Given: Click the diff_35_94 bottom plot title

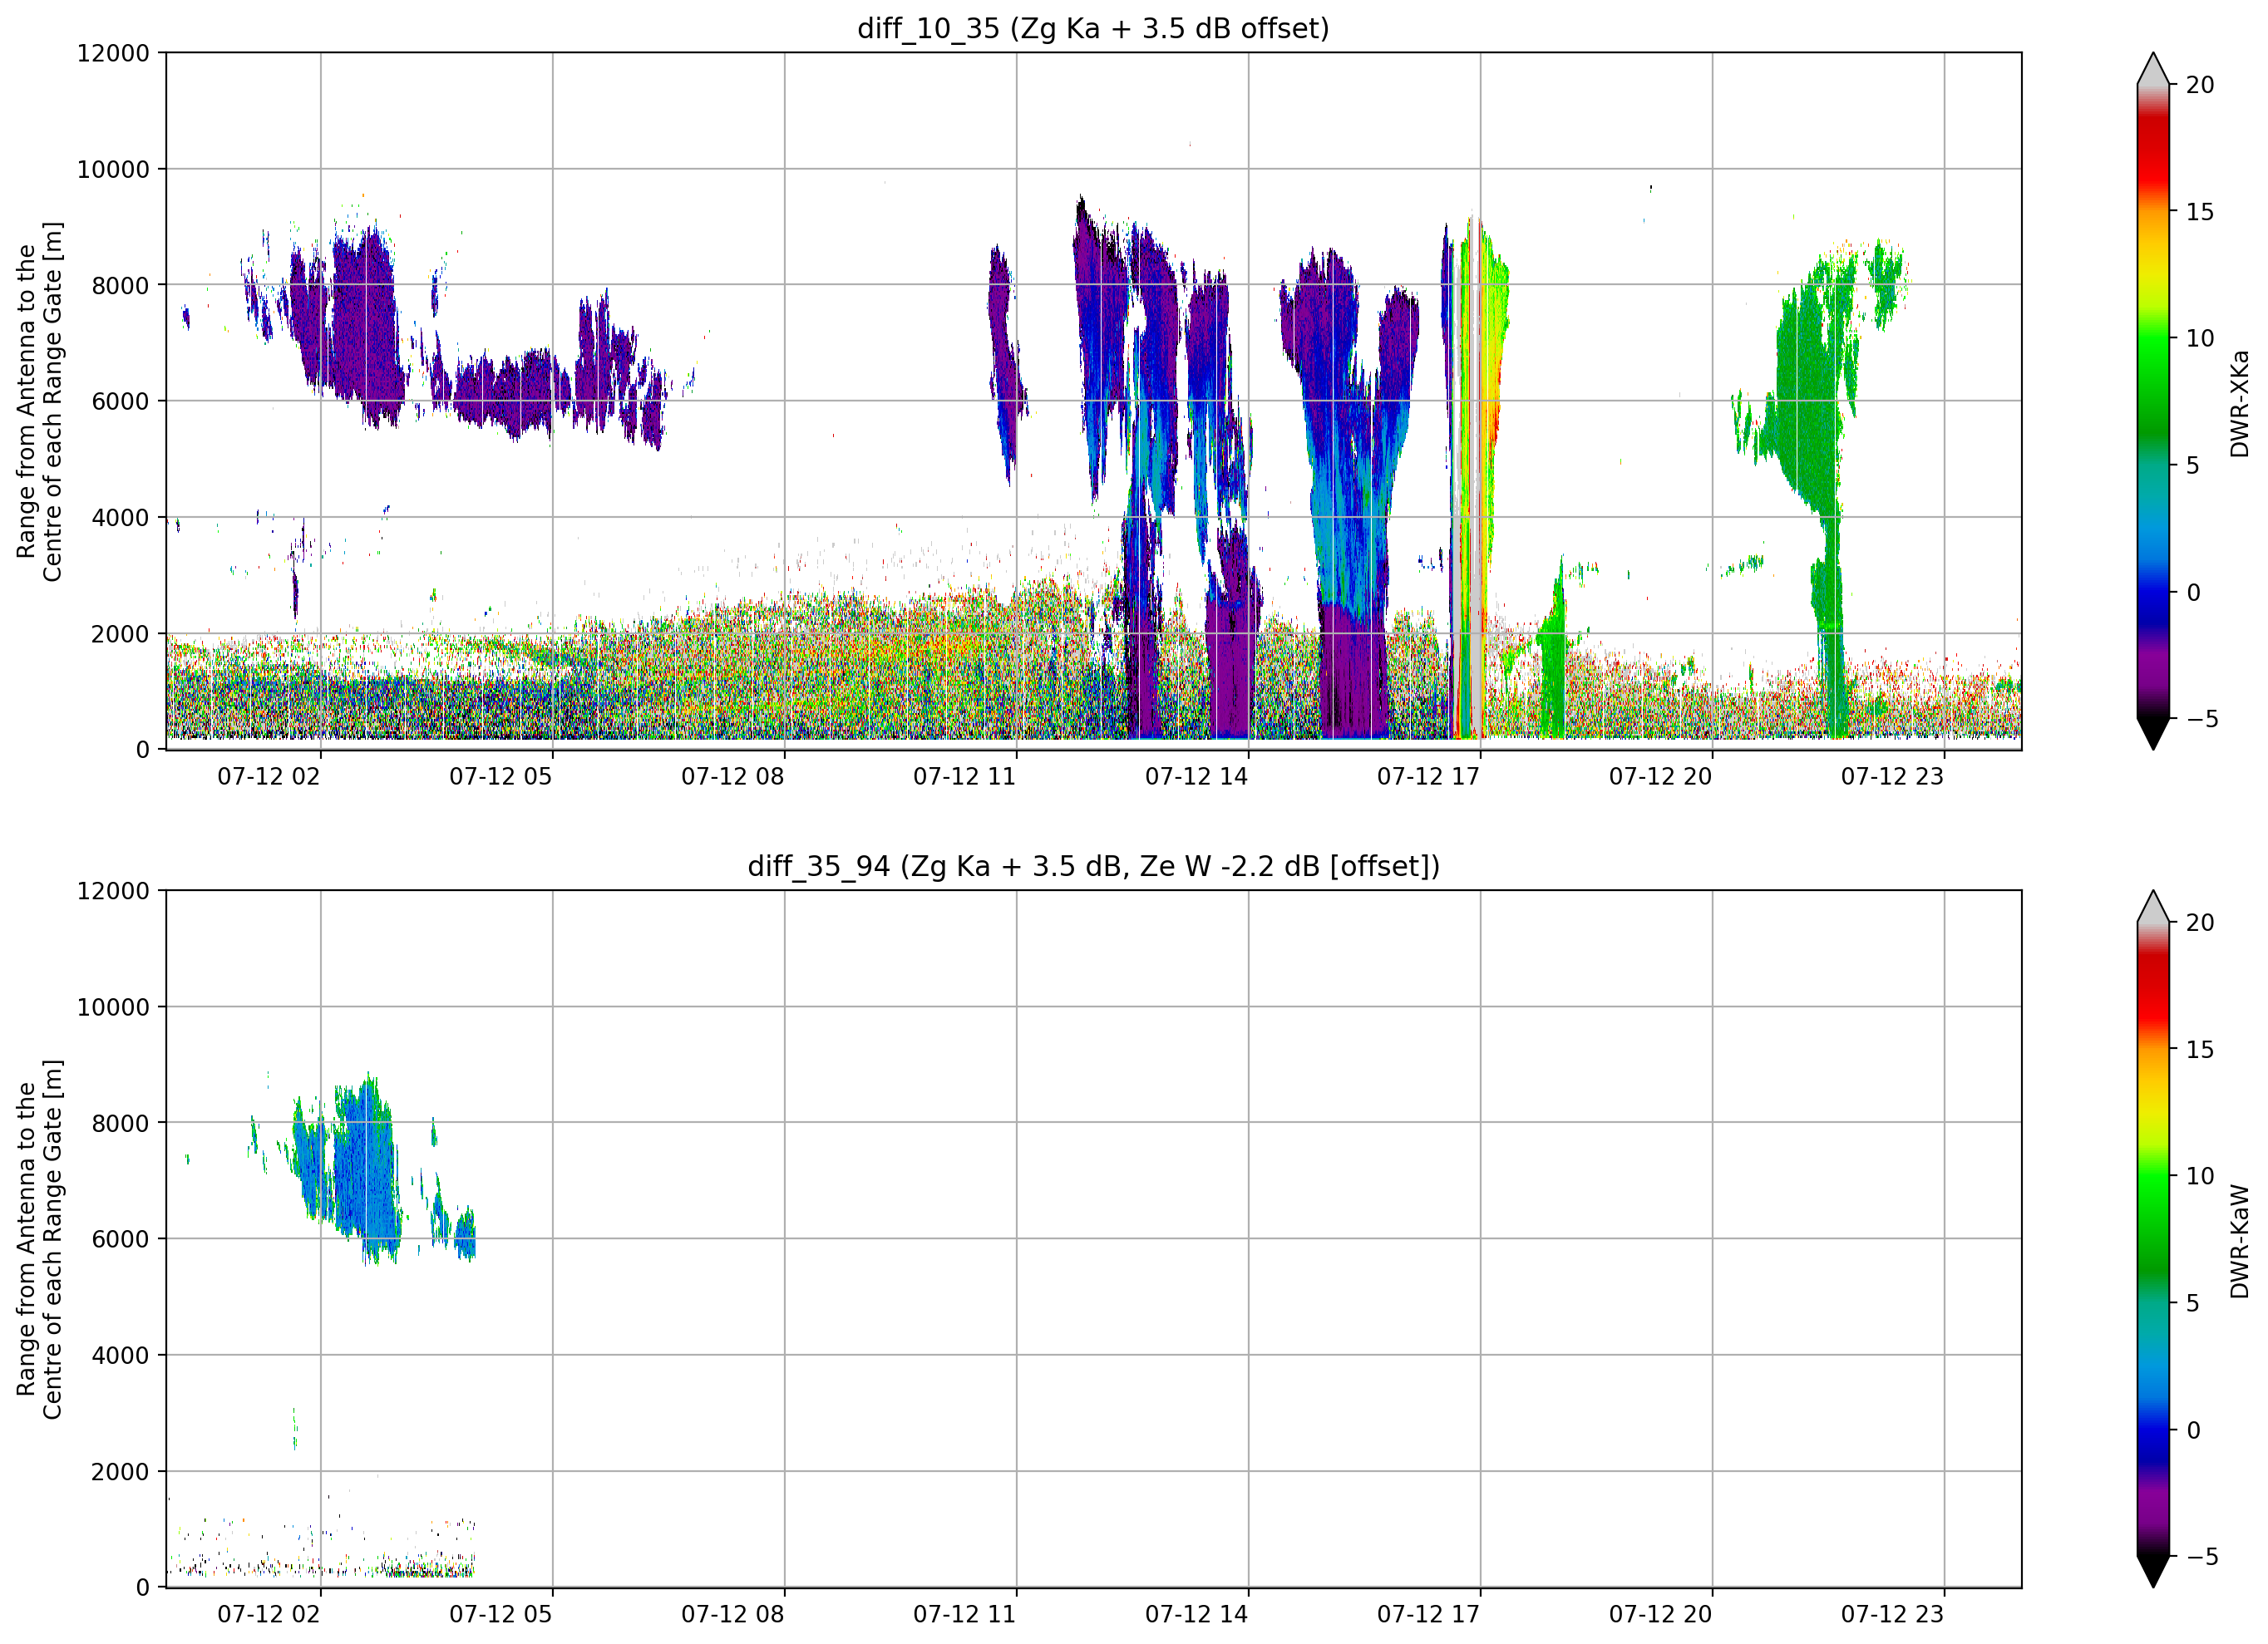Looking at the screenshot, I should (x=1093, y=866).
